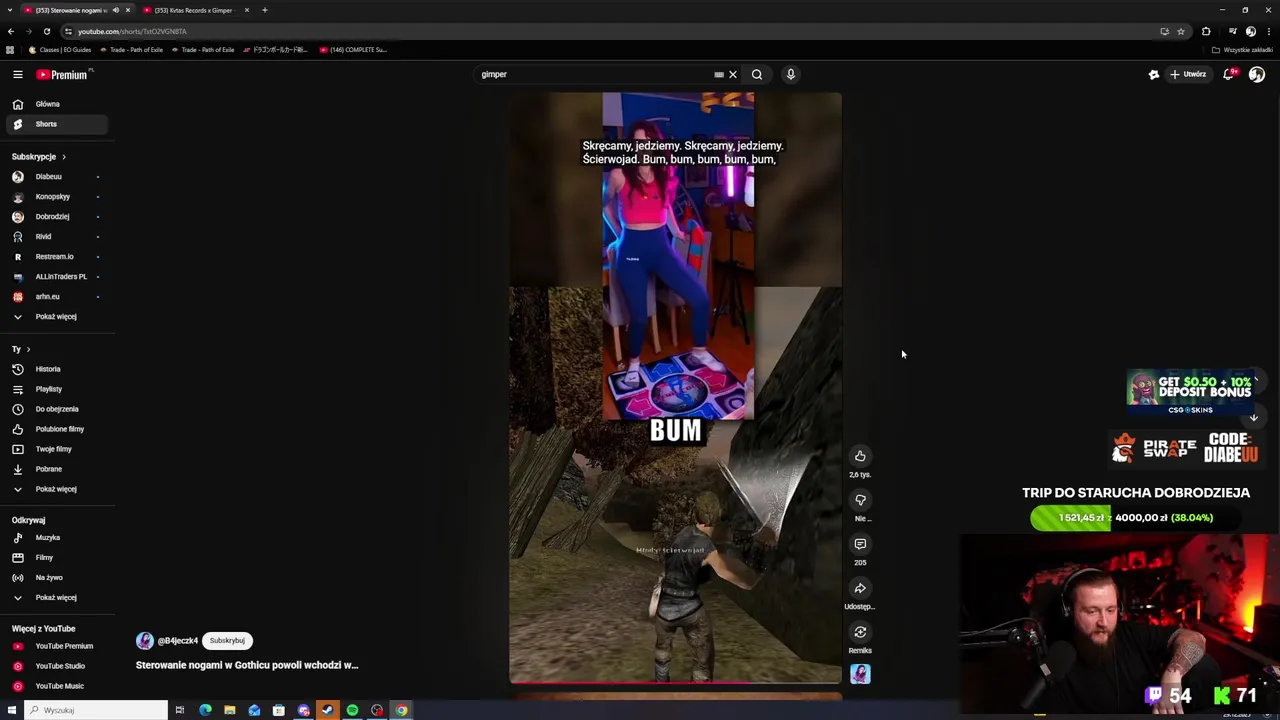Open the arhn.eu subscription channel
Screen dimensions: 1280x720
click(x=57, y=297)
